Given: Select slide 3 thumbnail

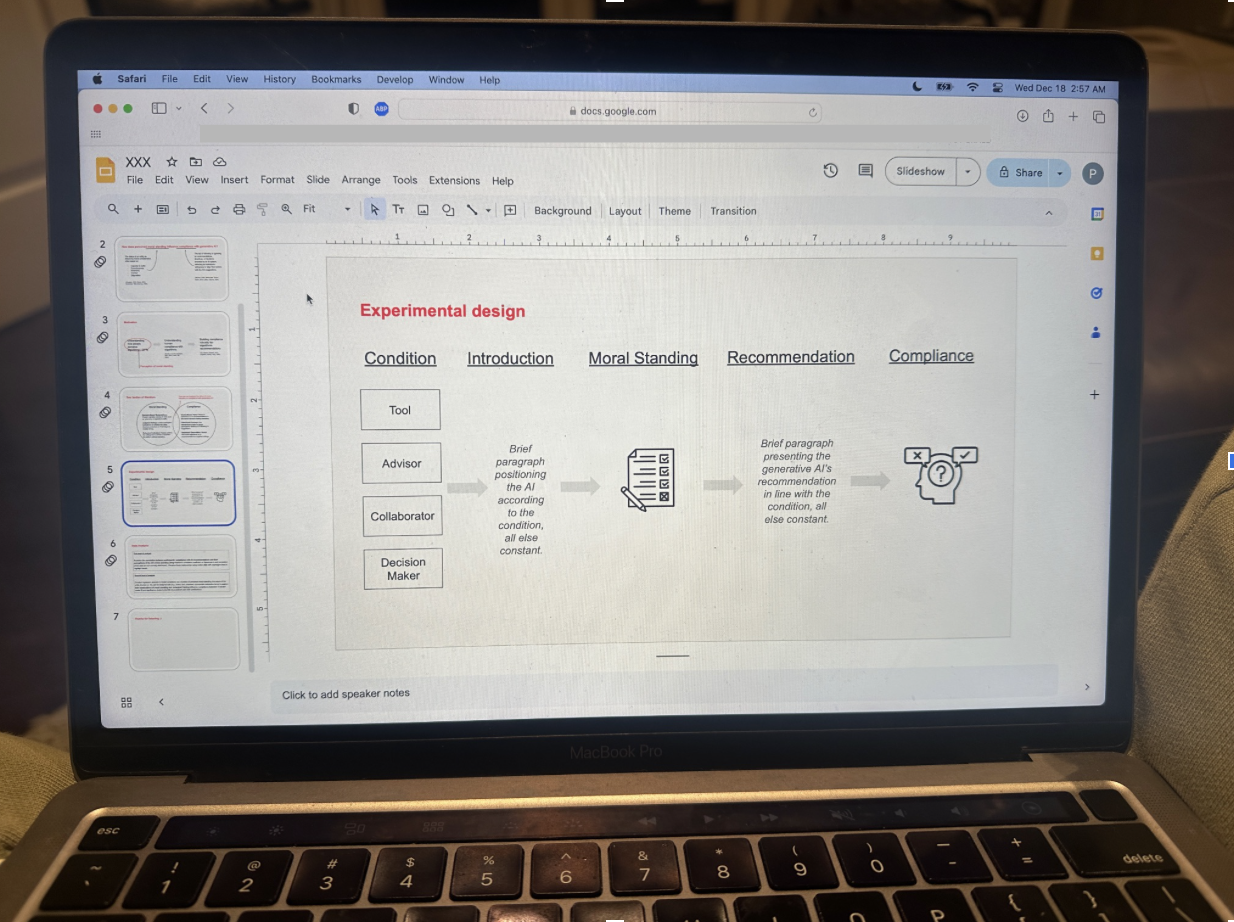Looking at the screenshot, I should click(175, 343).
